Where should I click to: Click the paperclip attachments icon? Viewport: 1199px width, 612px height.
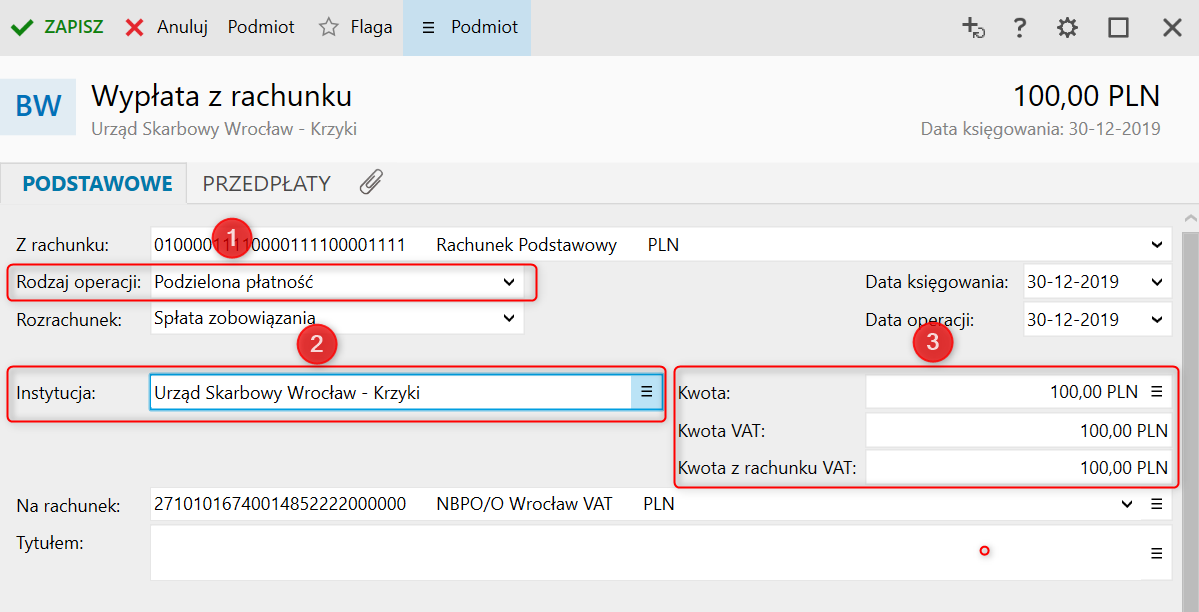(371, 183)
